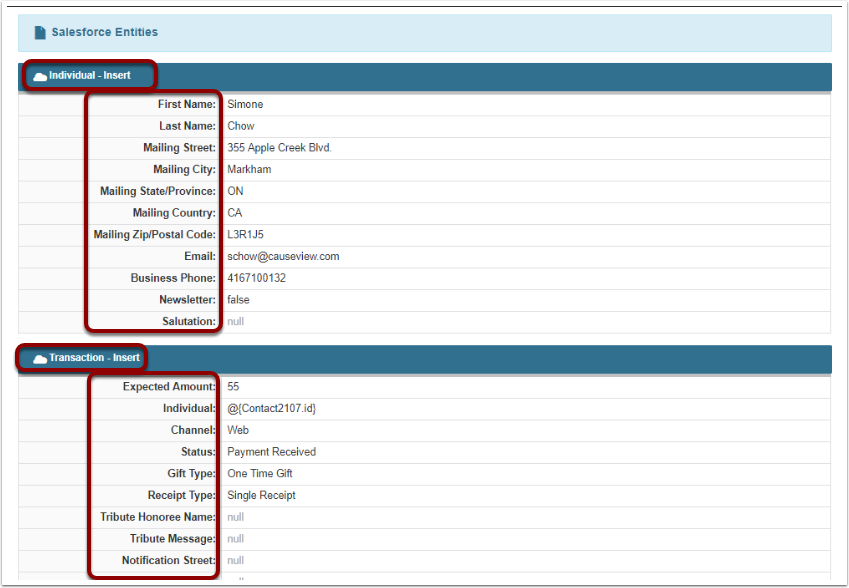Viewport: 849px width, 588px height.
Task: Click the Mailing City: label
Action: click(185, 169)
